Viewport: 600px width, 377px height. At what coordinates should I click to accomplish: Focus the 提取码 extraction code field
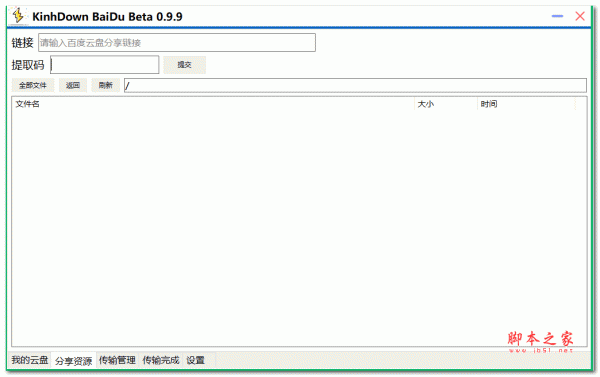[x=104, y=65]
